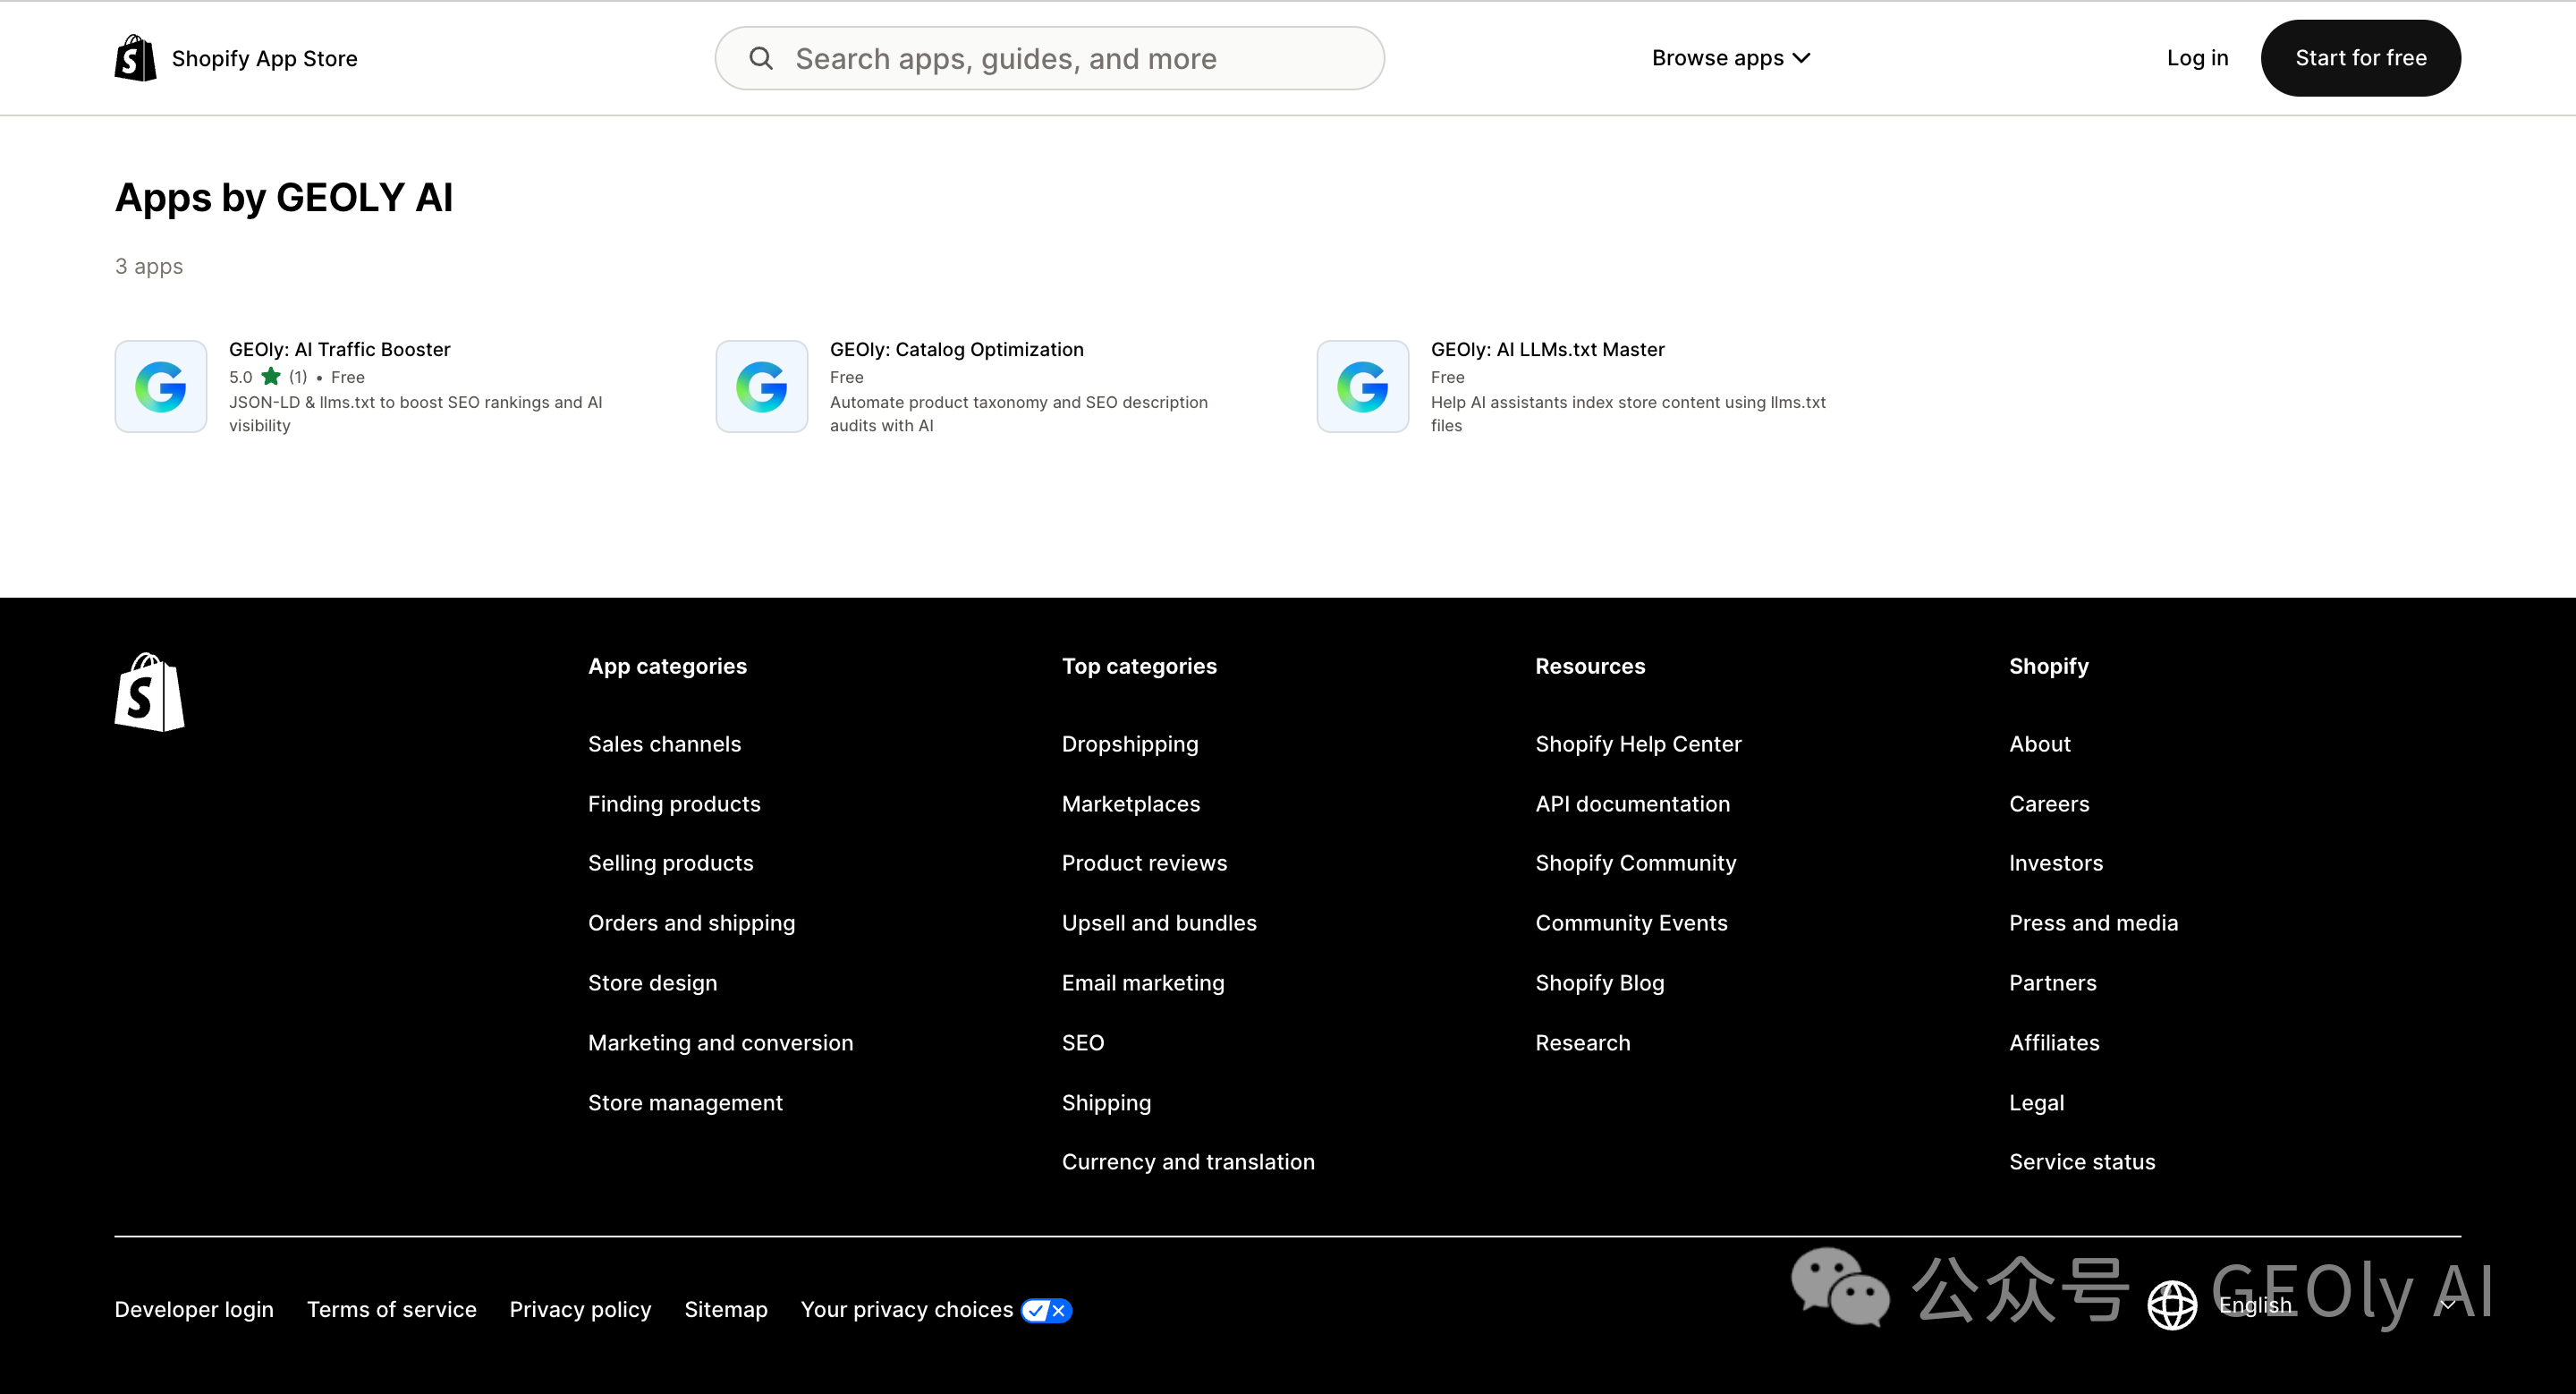Read the Terms of service

click(x=392, y=1310)
